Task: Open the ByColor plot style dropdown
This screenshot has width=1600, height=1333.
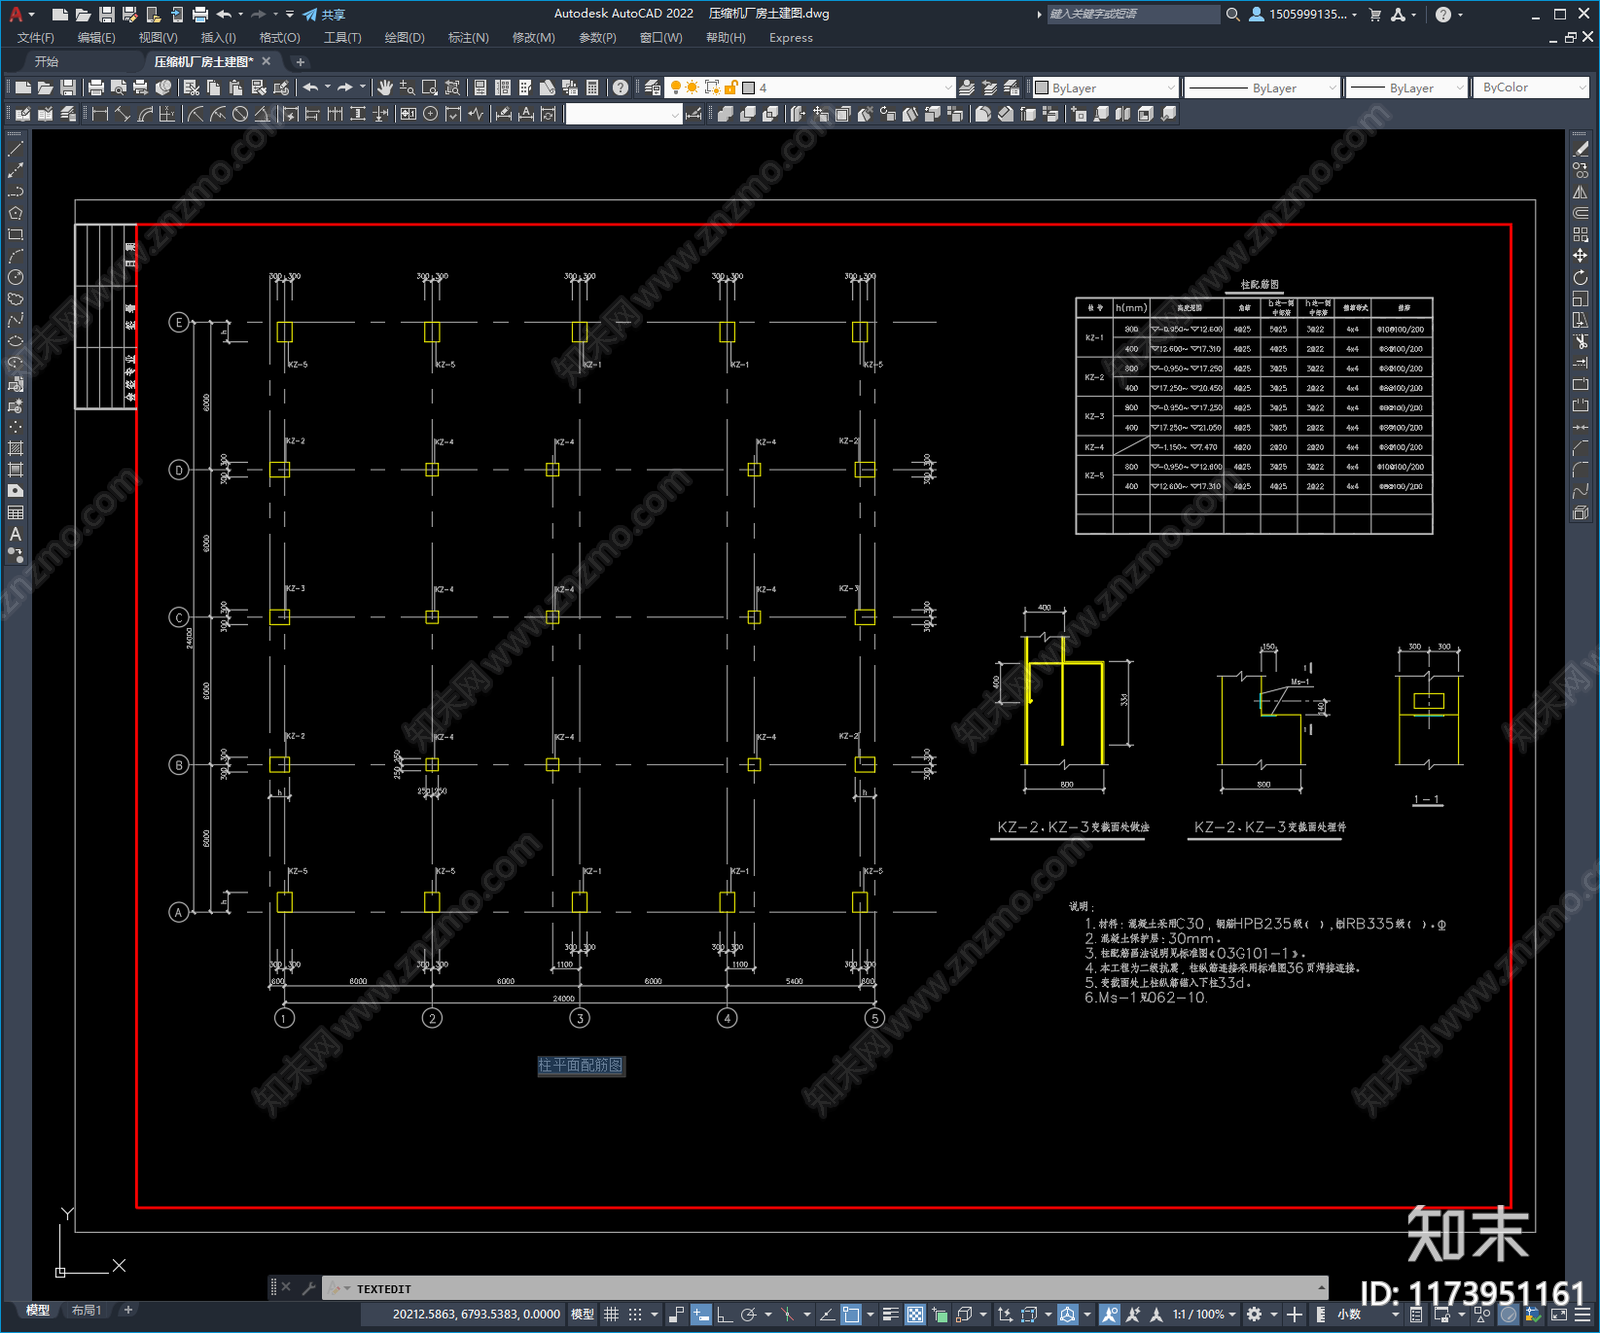Action: [1531, 88]
